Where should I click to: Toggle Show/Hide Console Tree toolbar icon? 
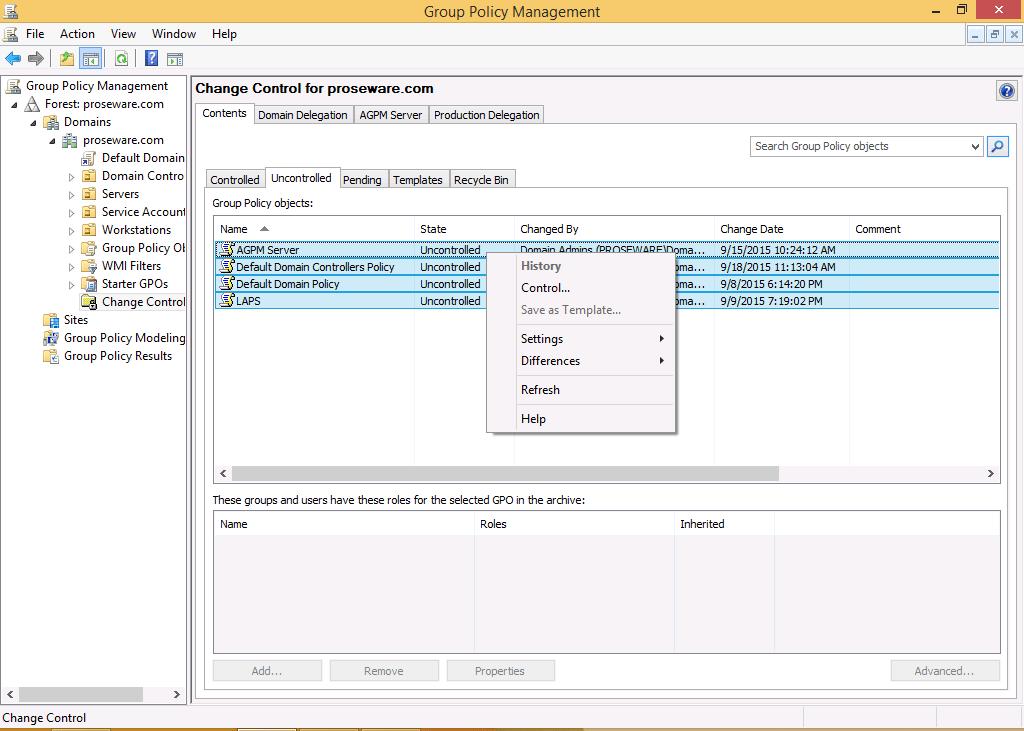pyautogui.click(x=90, y=59)
